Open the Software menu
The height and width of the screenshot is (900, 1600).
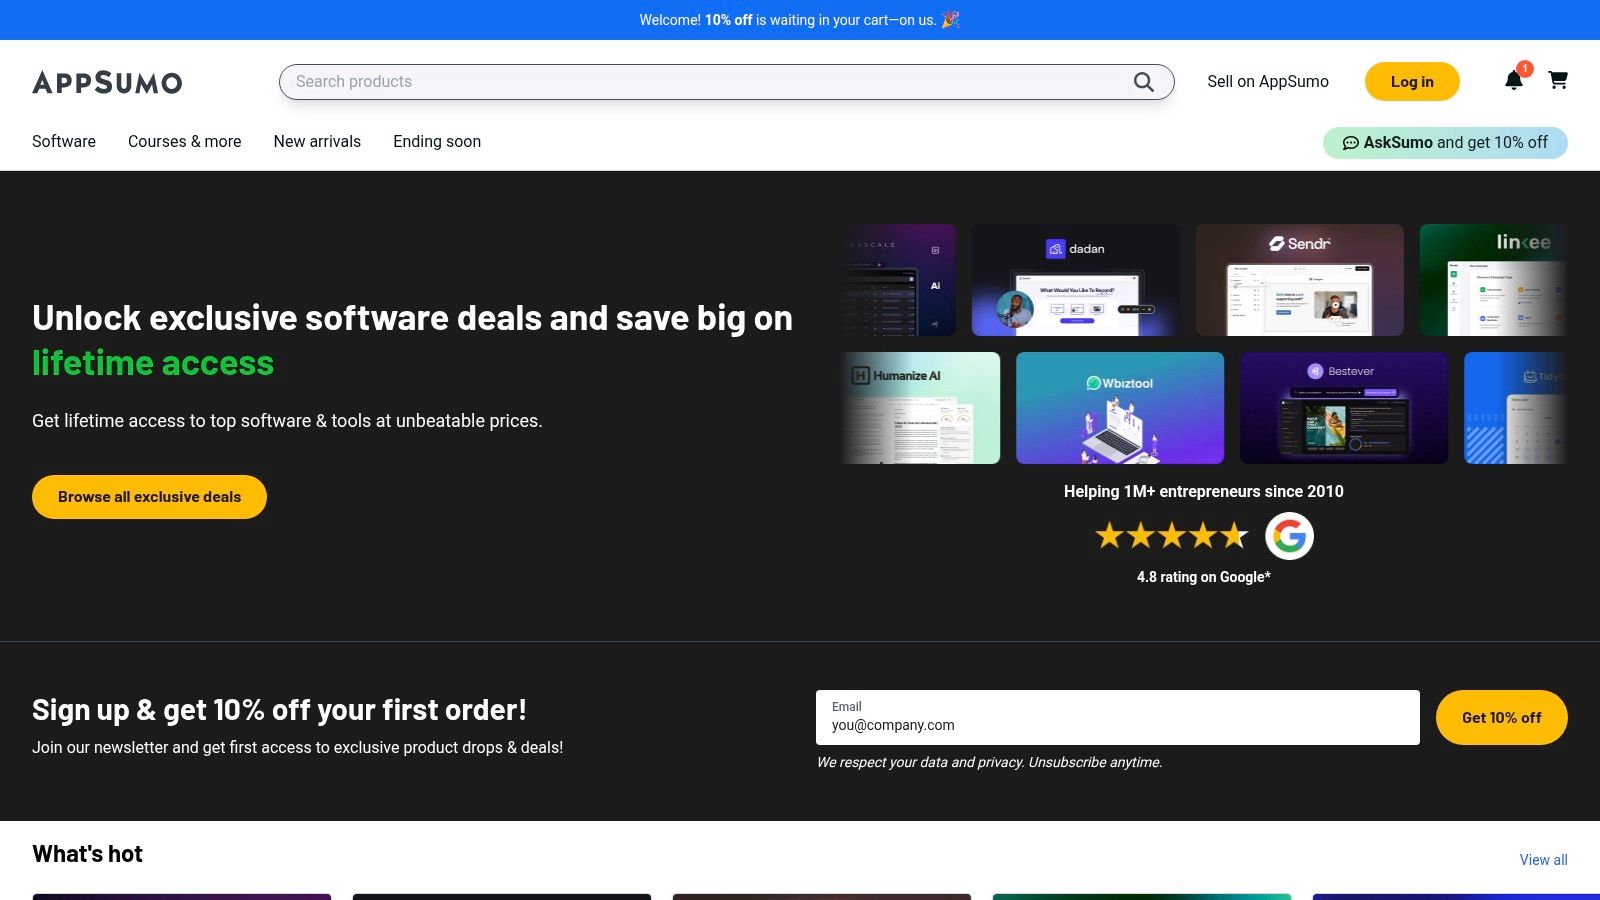coord(64,141)
